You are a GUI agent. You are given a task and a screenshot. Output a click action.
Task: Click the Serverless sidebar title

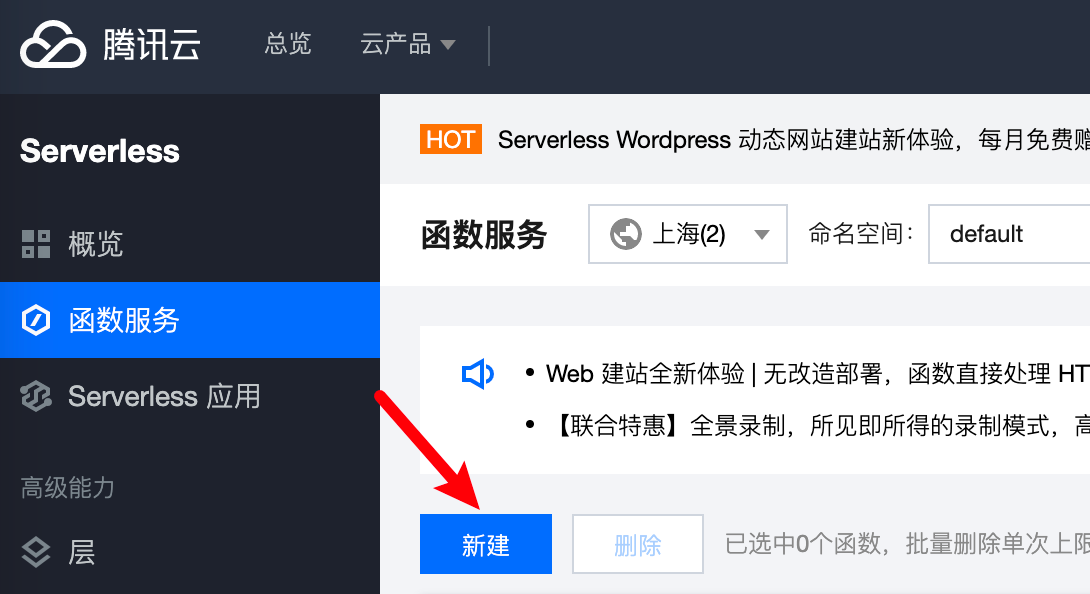(x=99, y=151)
